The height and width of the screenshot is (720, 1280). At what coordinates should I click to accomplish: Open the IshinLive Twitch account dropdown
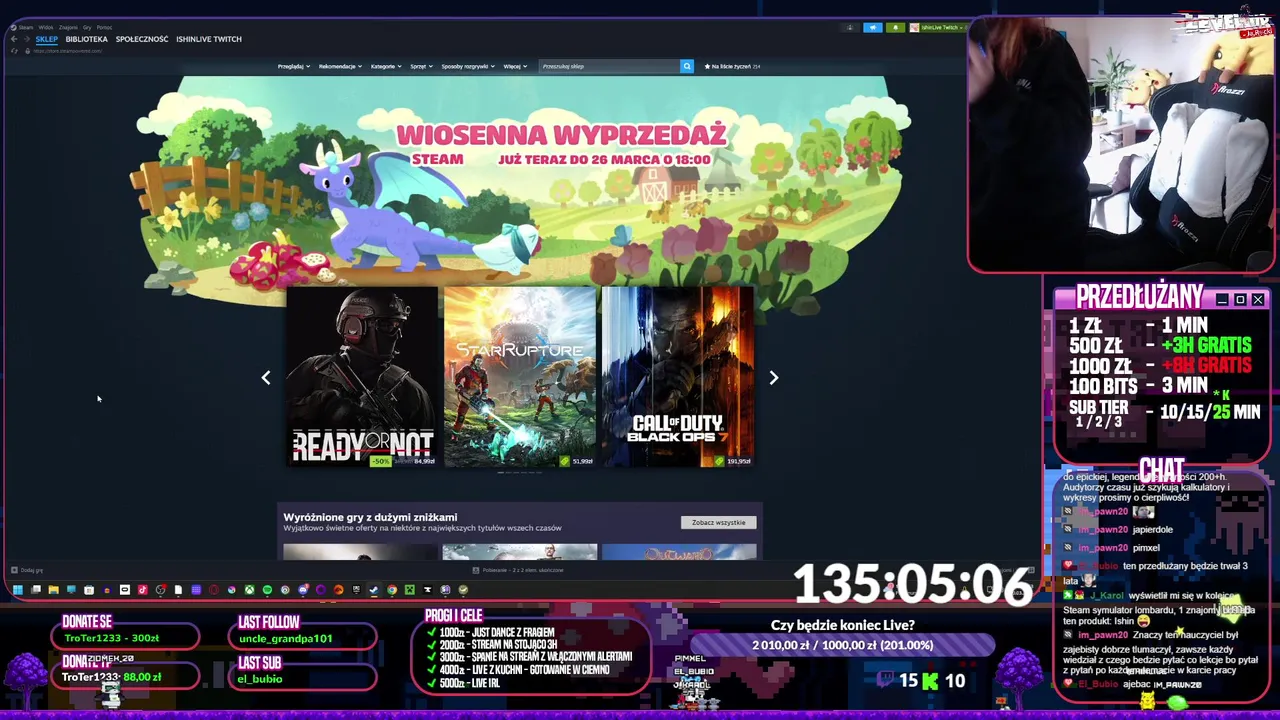938,28
